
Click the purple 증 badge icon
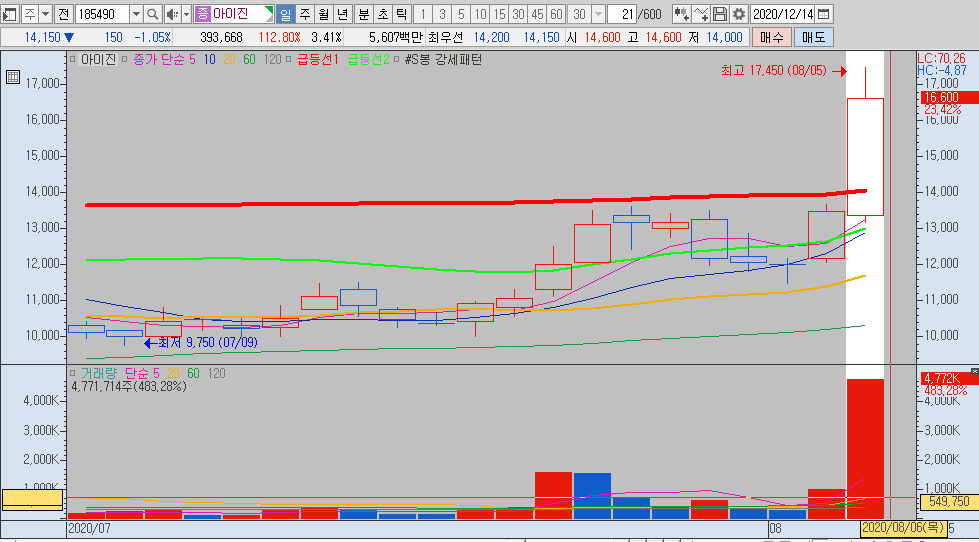pyautogui.click(x=202, y=13)
